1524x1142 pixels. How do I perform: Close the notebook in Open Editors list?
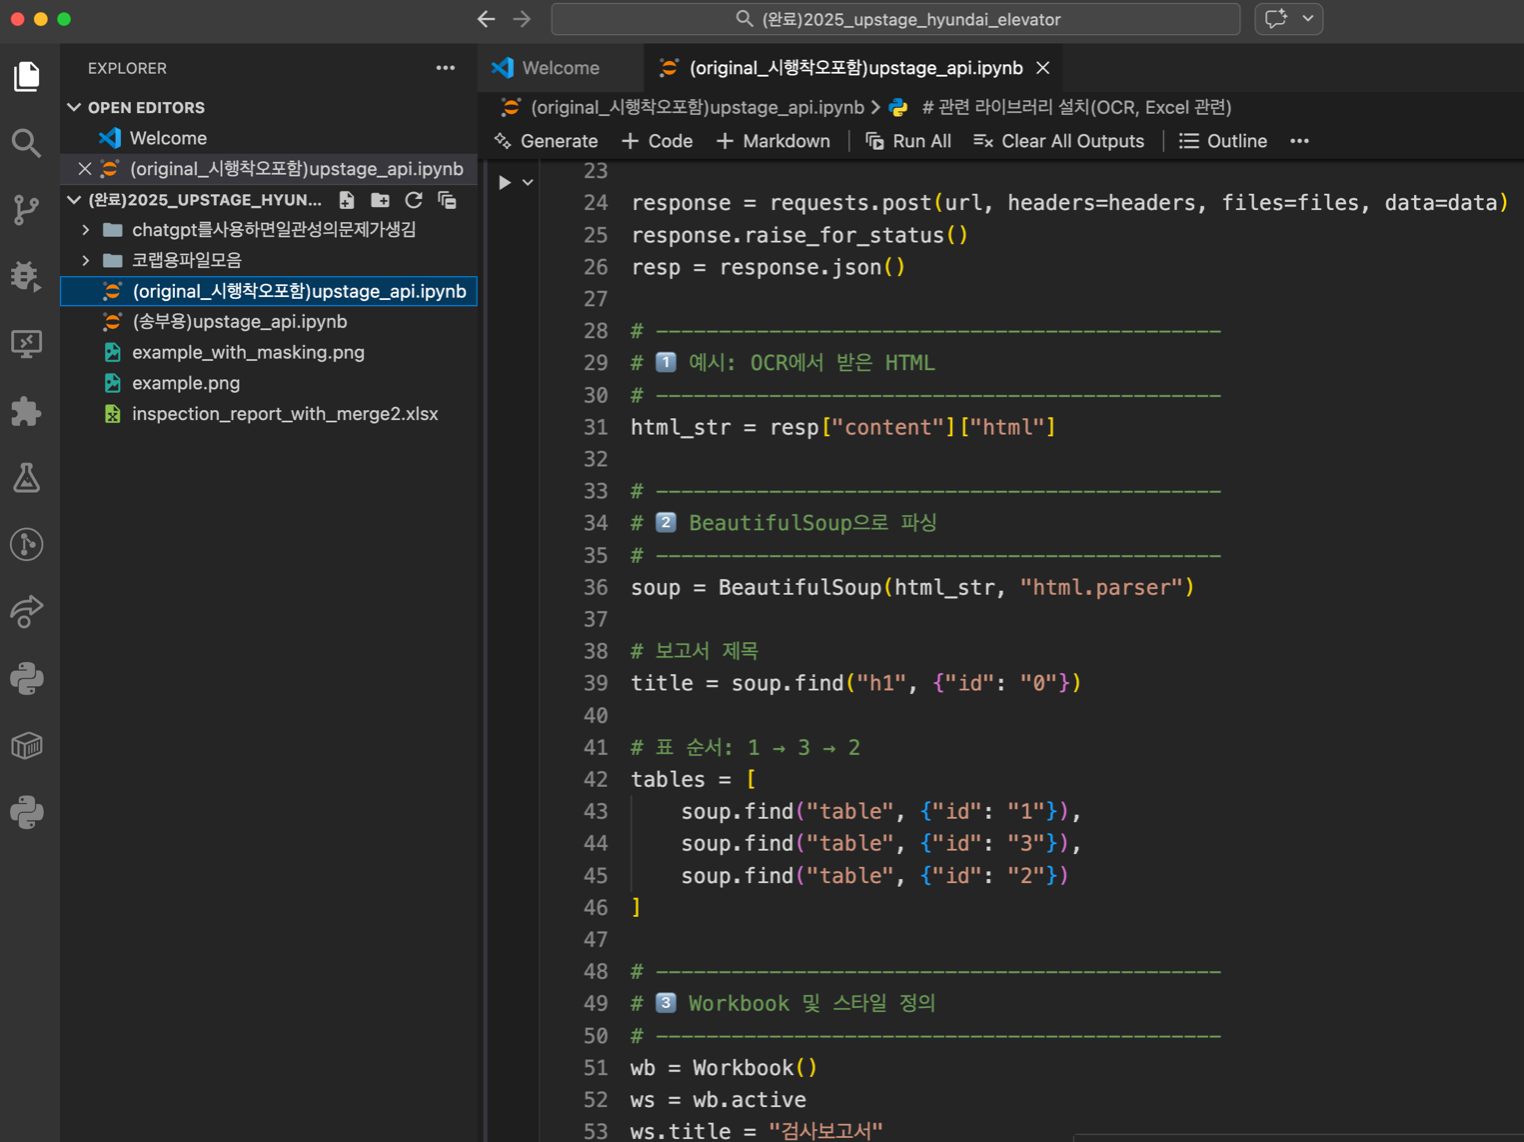click(85, 169)
